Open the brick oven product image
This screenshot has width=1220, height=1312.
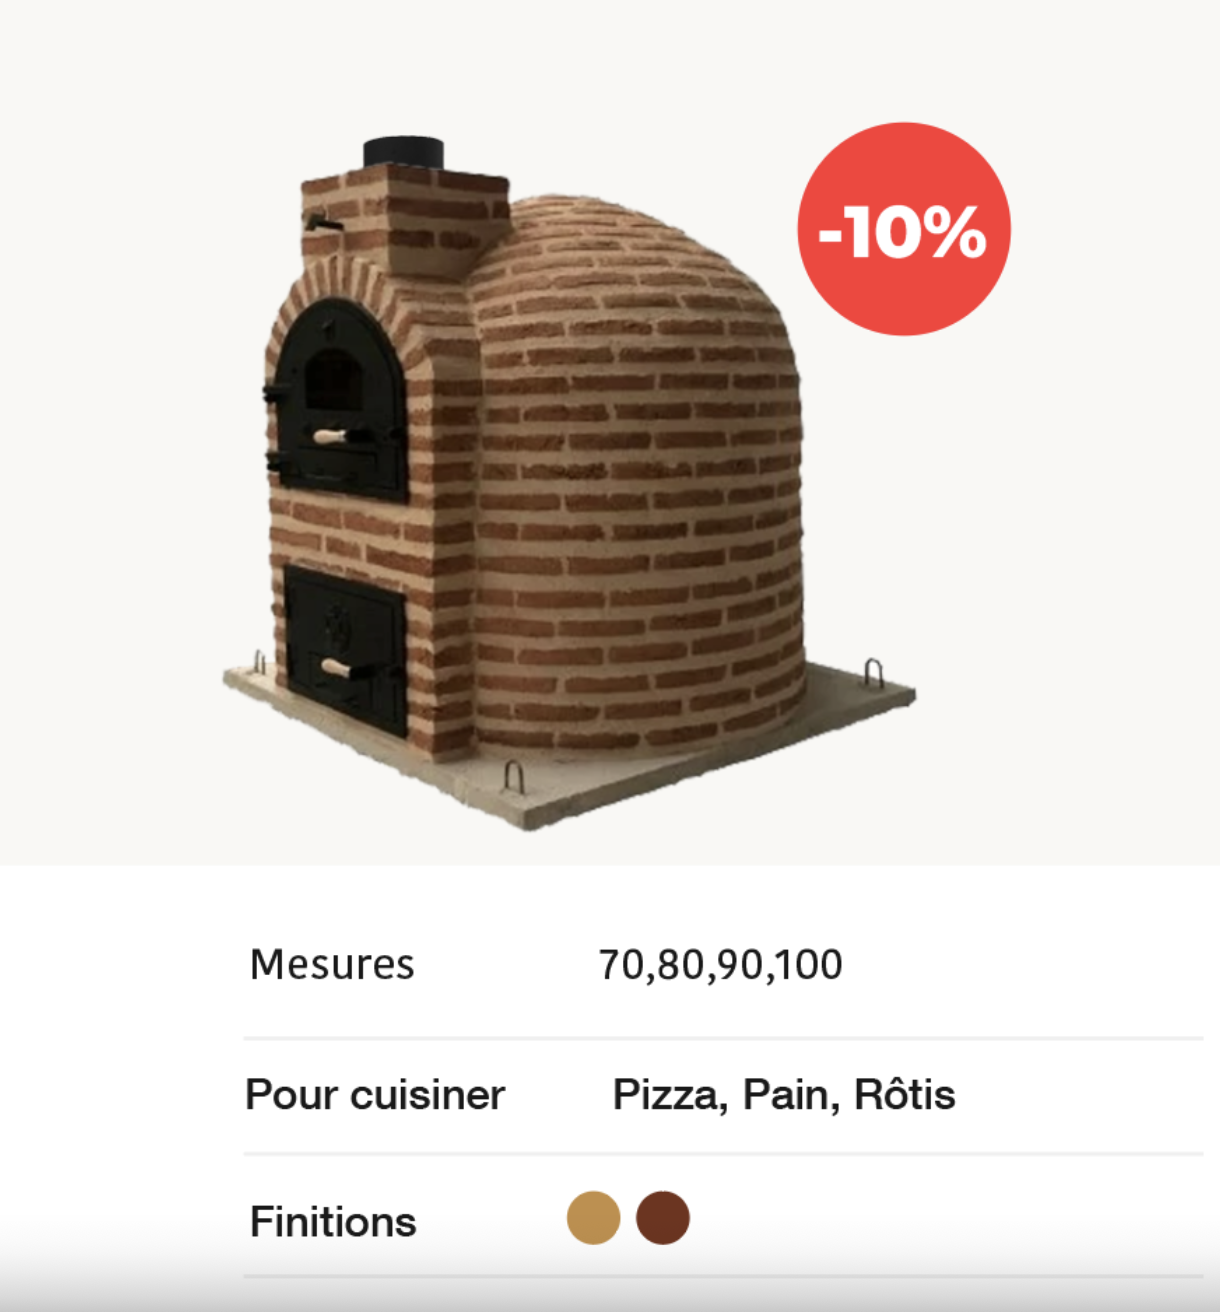(568, 483)
